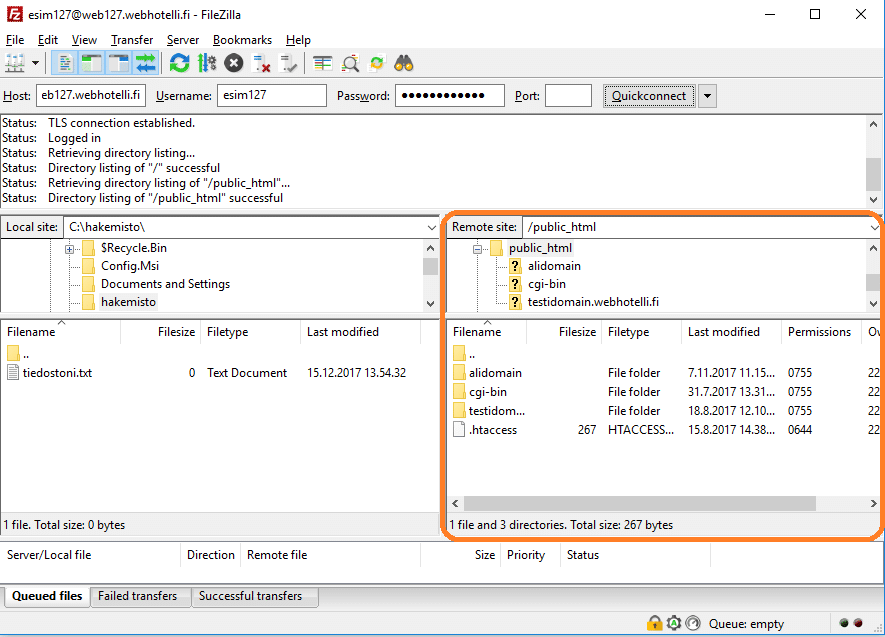Open the Bookmarks menu
The image size is (885, 637).
[242, 40]
